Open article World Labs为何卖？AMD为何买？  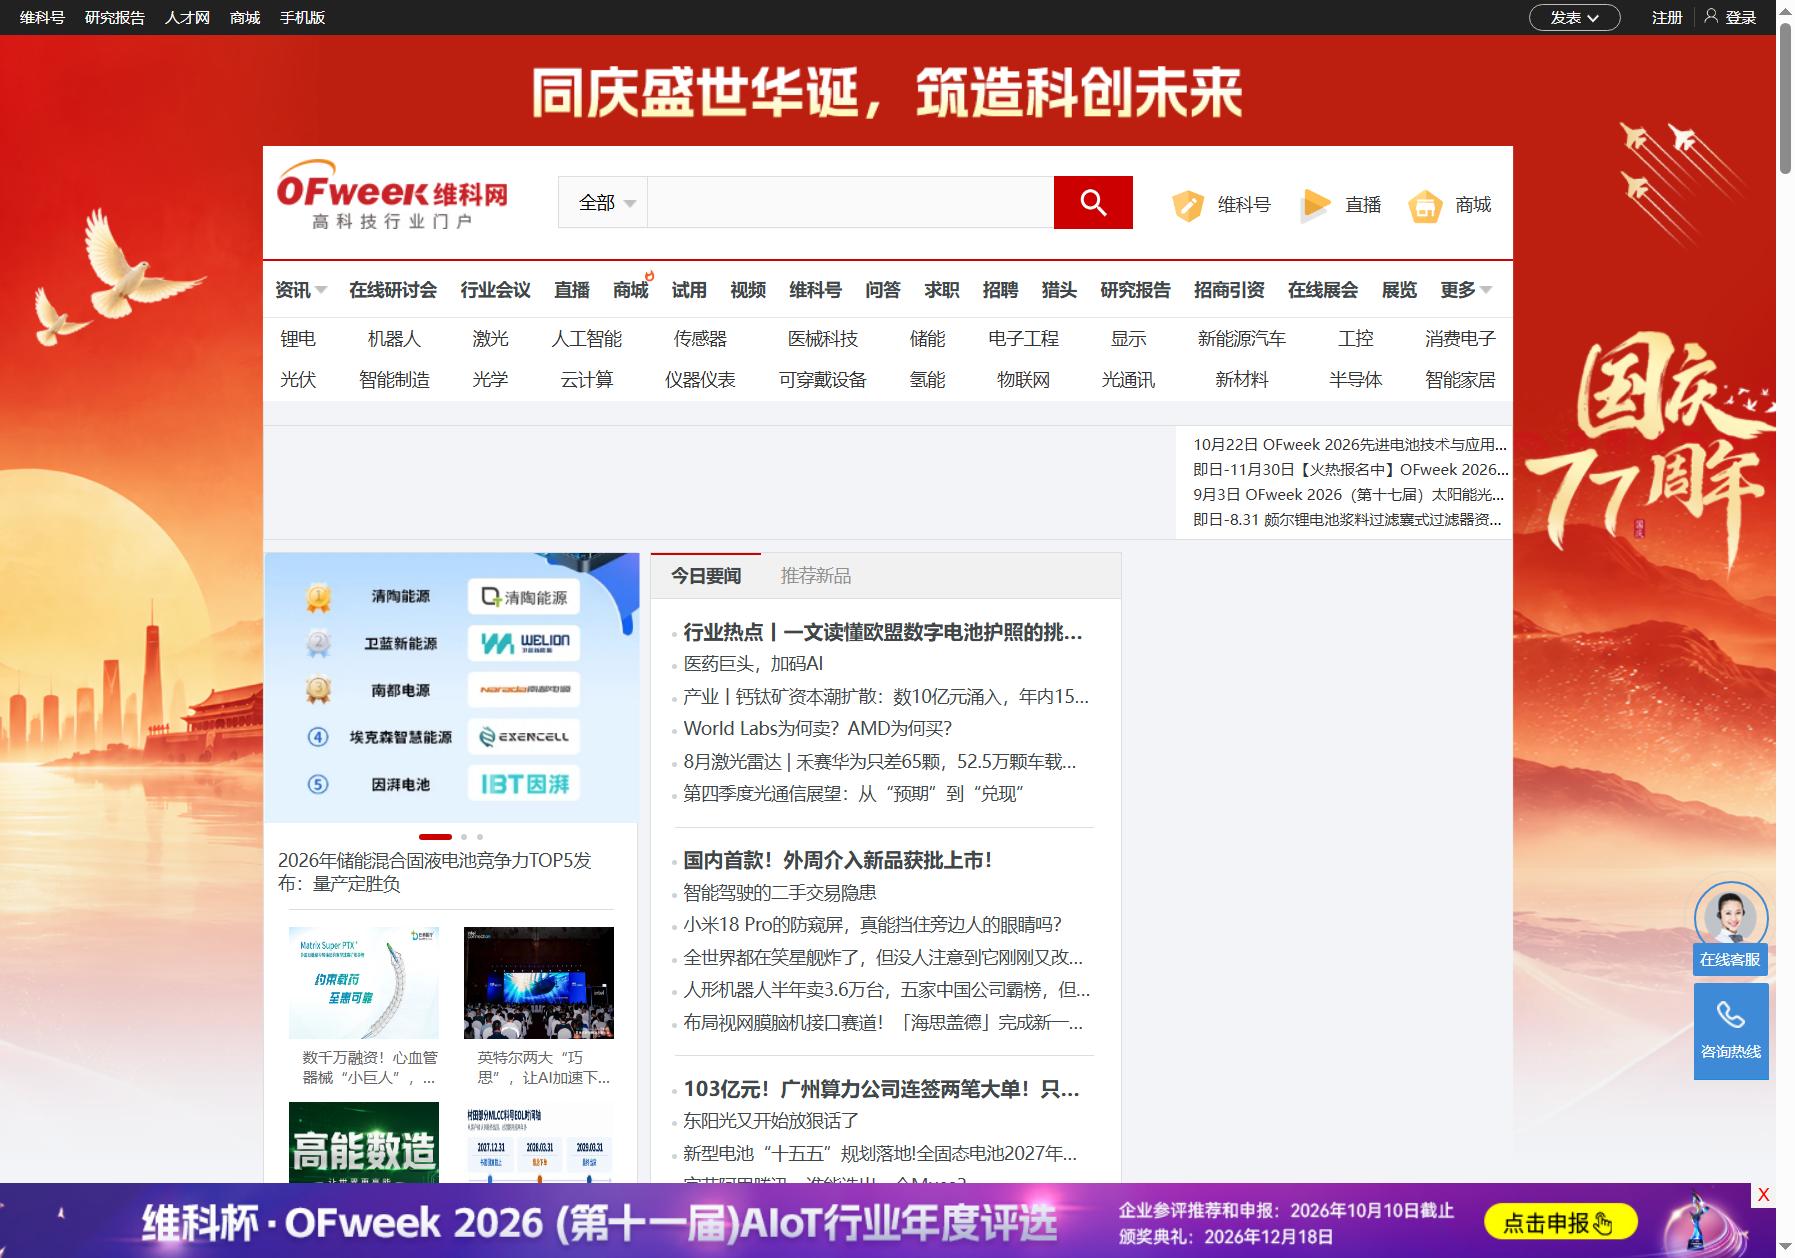coord(818,729)
